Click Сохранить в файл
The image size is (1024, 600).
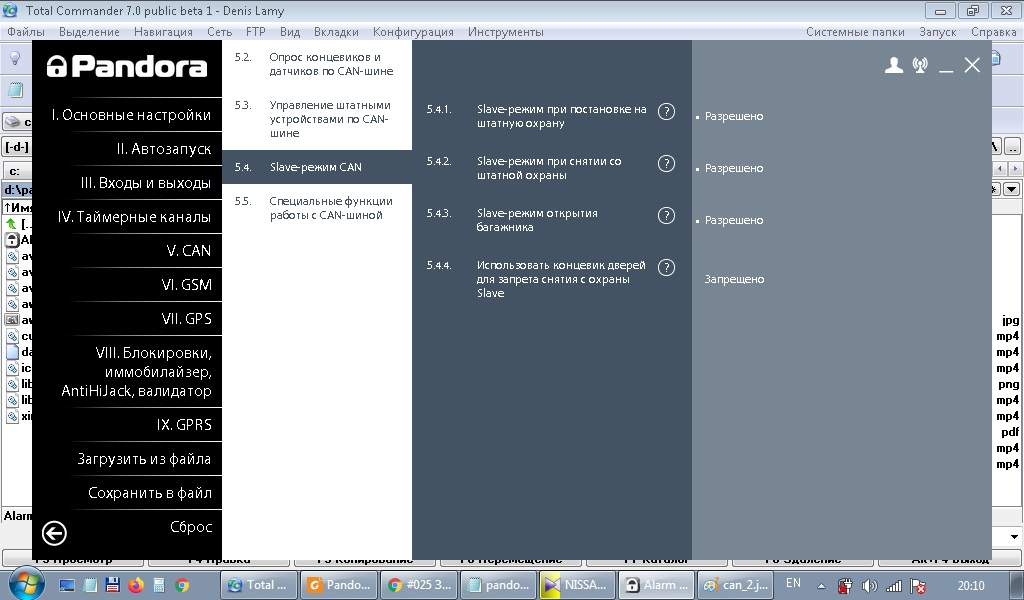(x=149, y=493)
